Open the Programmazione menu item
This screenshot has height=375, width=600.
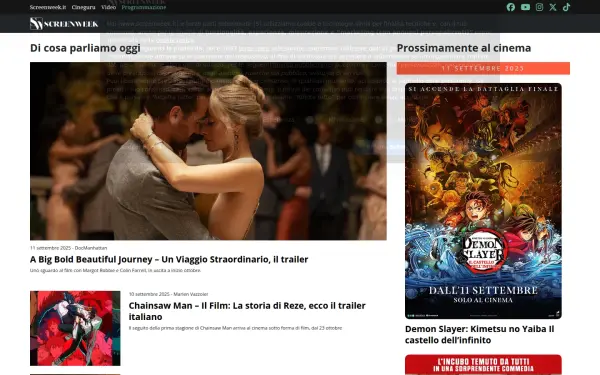(x=143, y=7)
